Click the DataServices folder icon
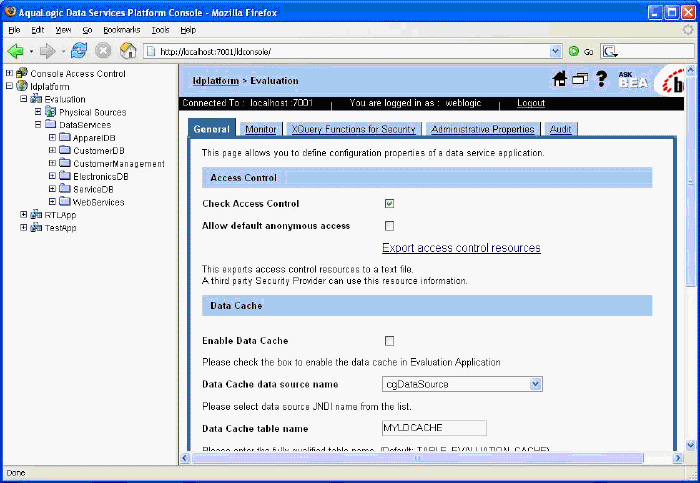This screenshot has height=483, width=700. coord(50,124)
